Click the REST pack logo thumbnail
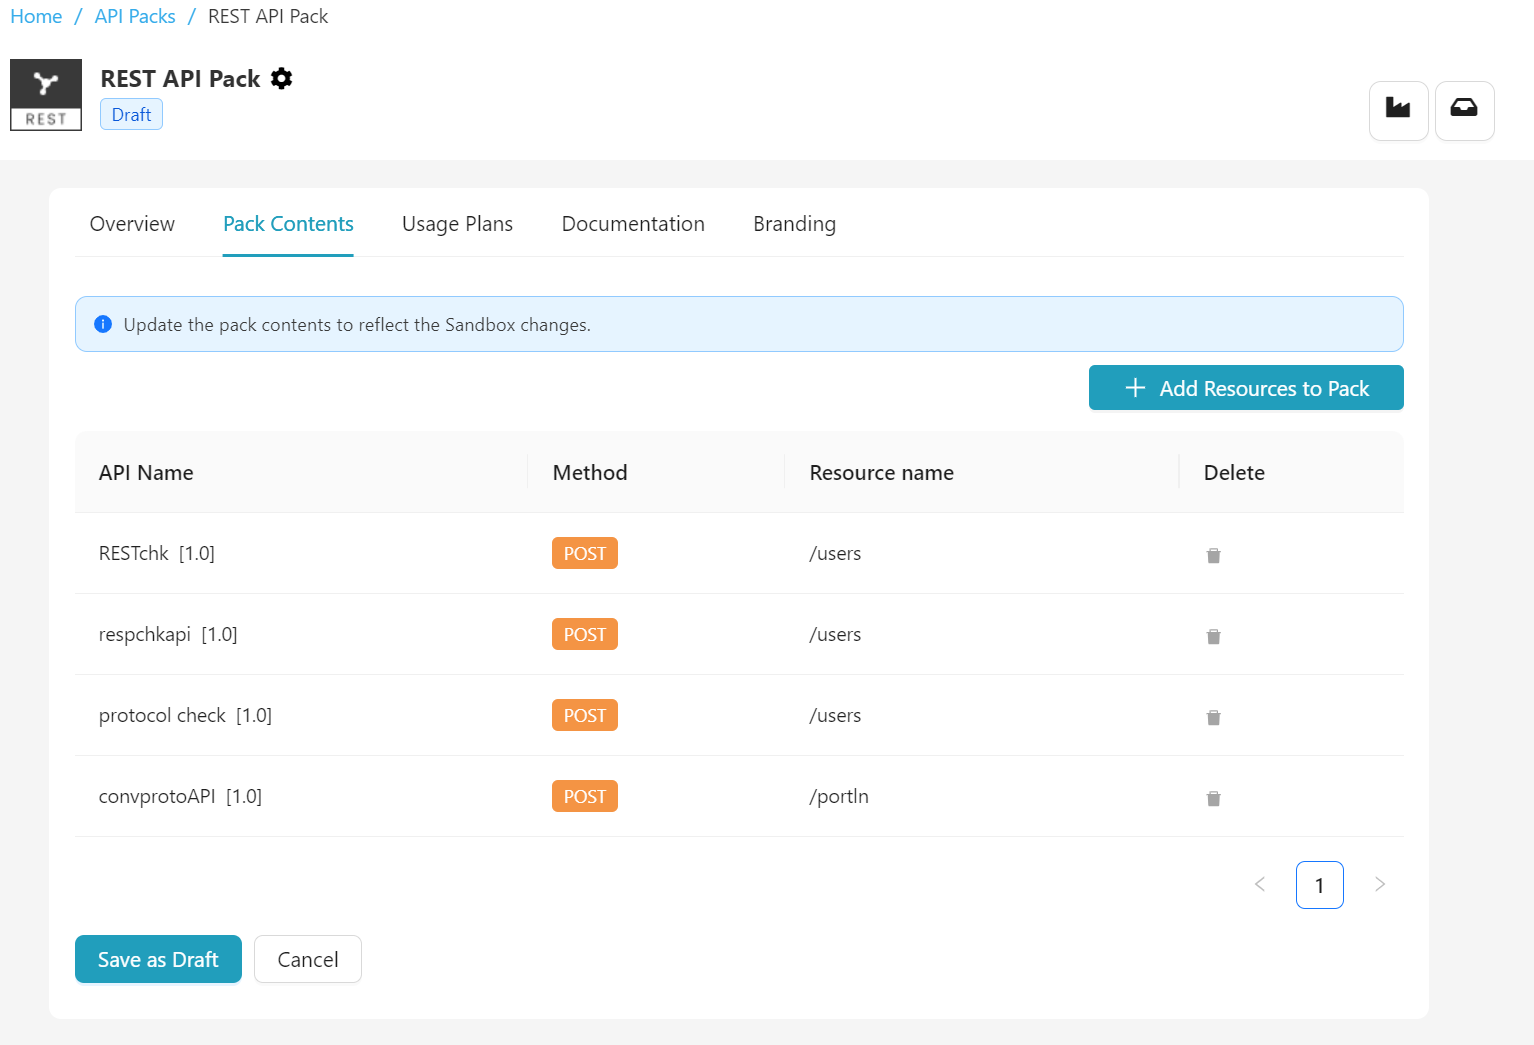1534x1045 pixels. click(46, 95)
